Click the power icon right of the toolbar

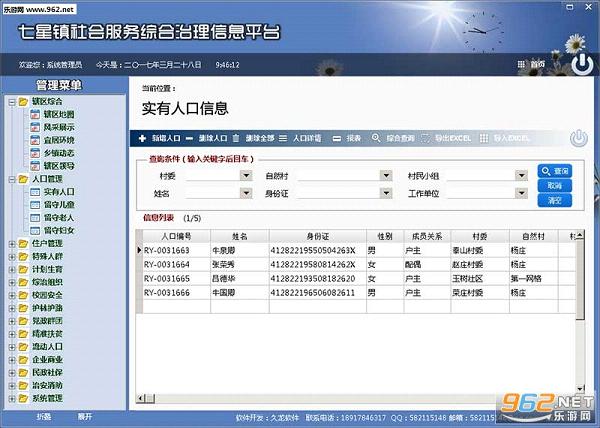tap(579, 138)
